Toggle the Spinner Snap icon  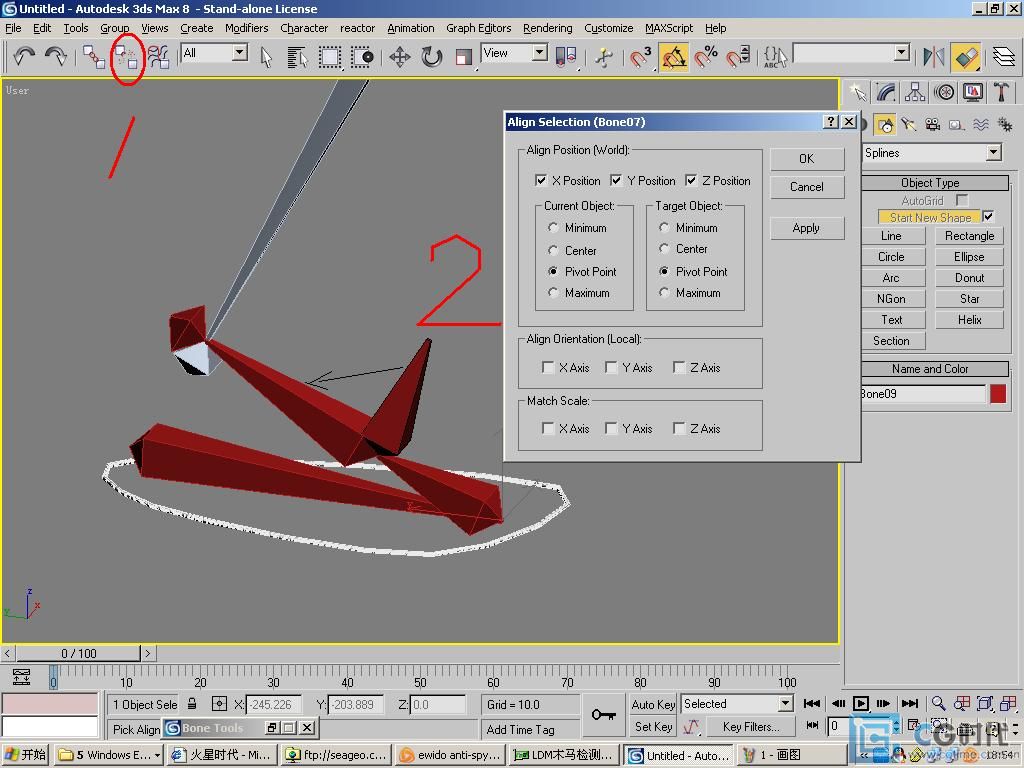click(738, 57)
